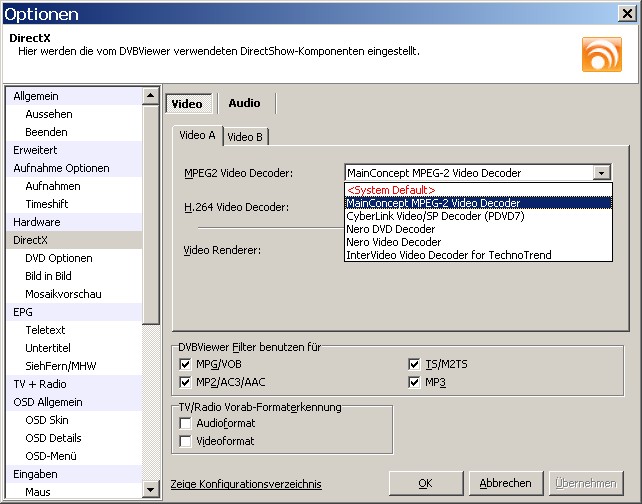Cancel with the Abbrechen button
The height and width of the screenshot is (504, 642).
(x=506, y=484)
